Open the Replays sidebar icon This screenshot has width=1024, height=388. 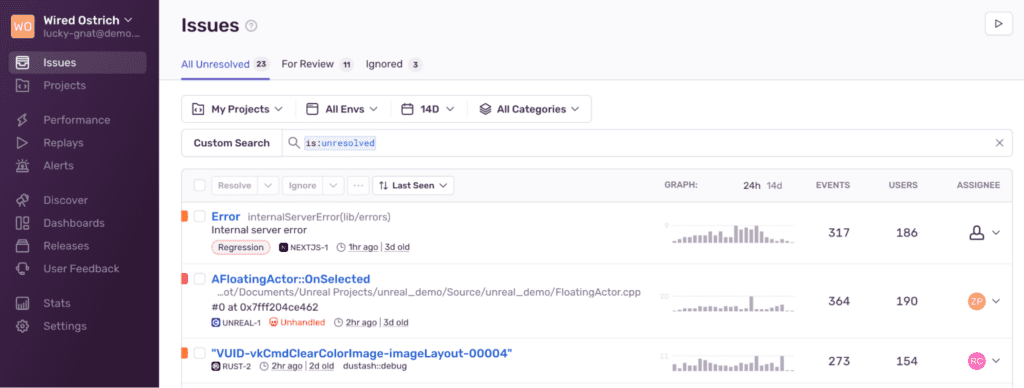(x=22, y=142)
